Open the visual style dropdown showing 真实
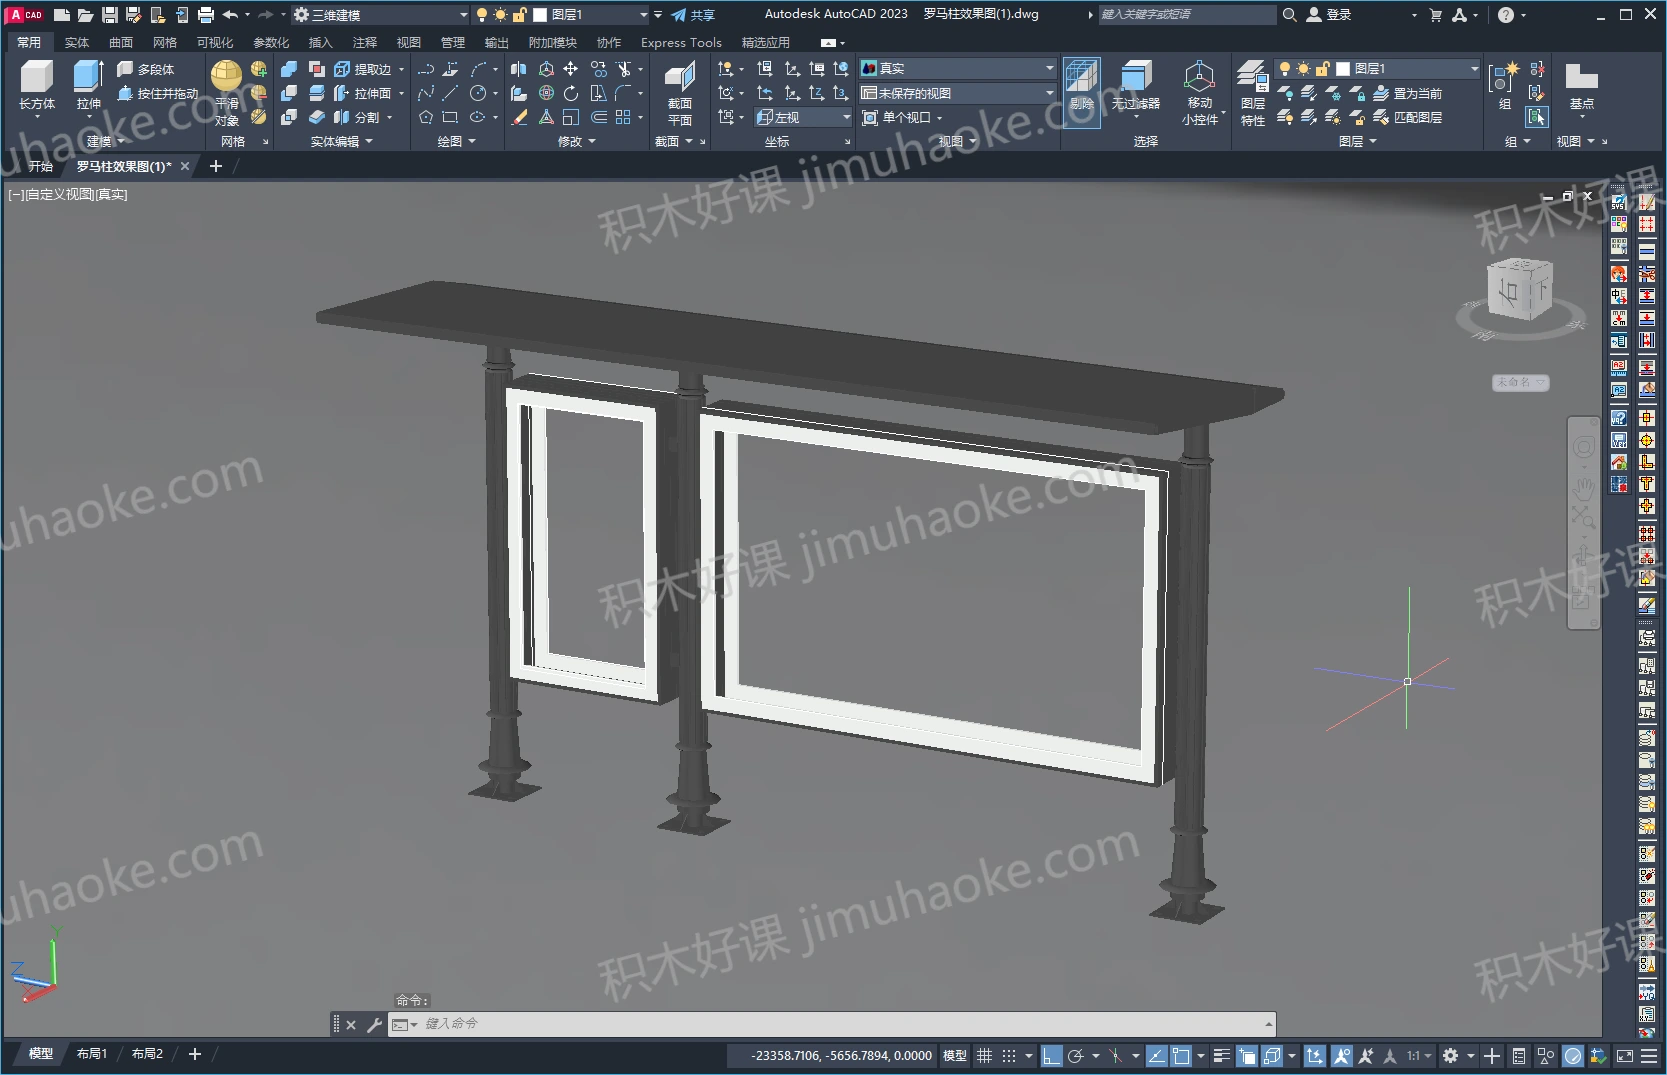This screenshot has height=1075, width=1667. (x=957, y=68)
